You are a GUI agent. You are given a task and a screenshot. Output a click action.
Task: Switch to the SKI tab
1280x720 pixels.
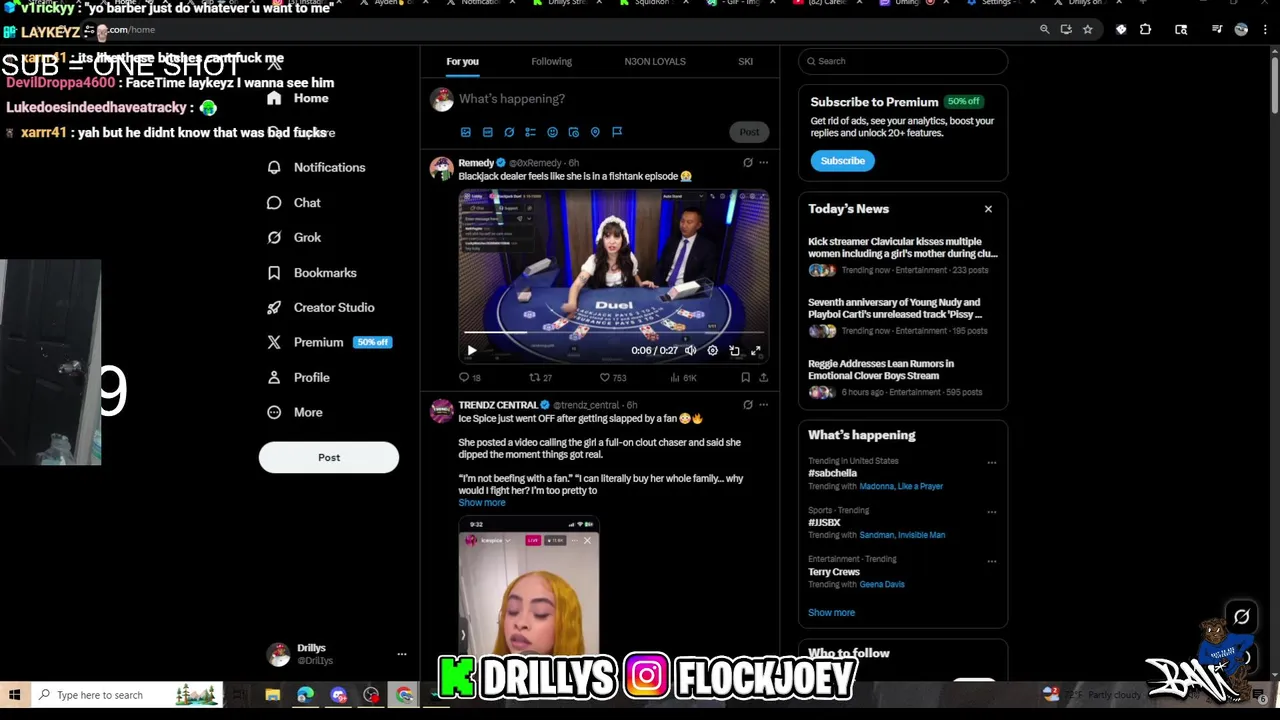pyautogui.click(x=745, y=61)
